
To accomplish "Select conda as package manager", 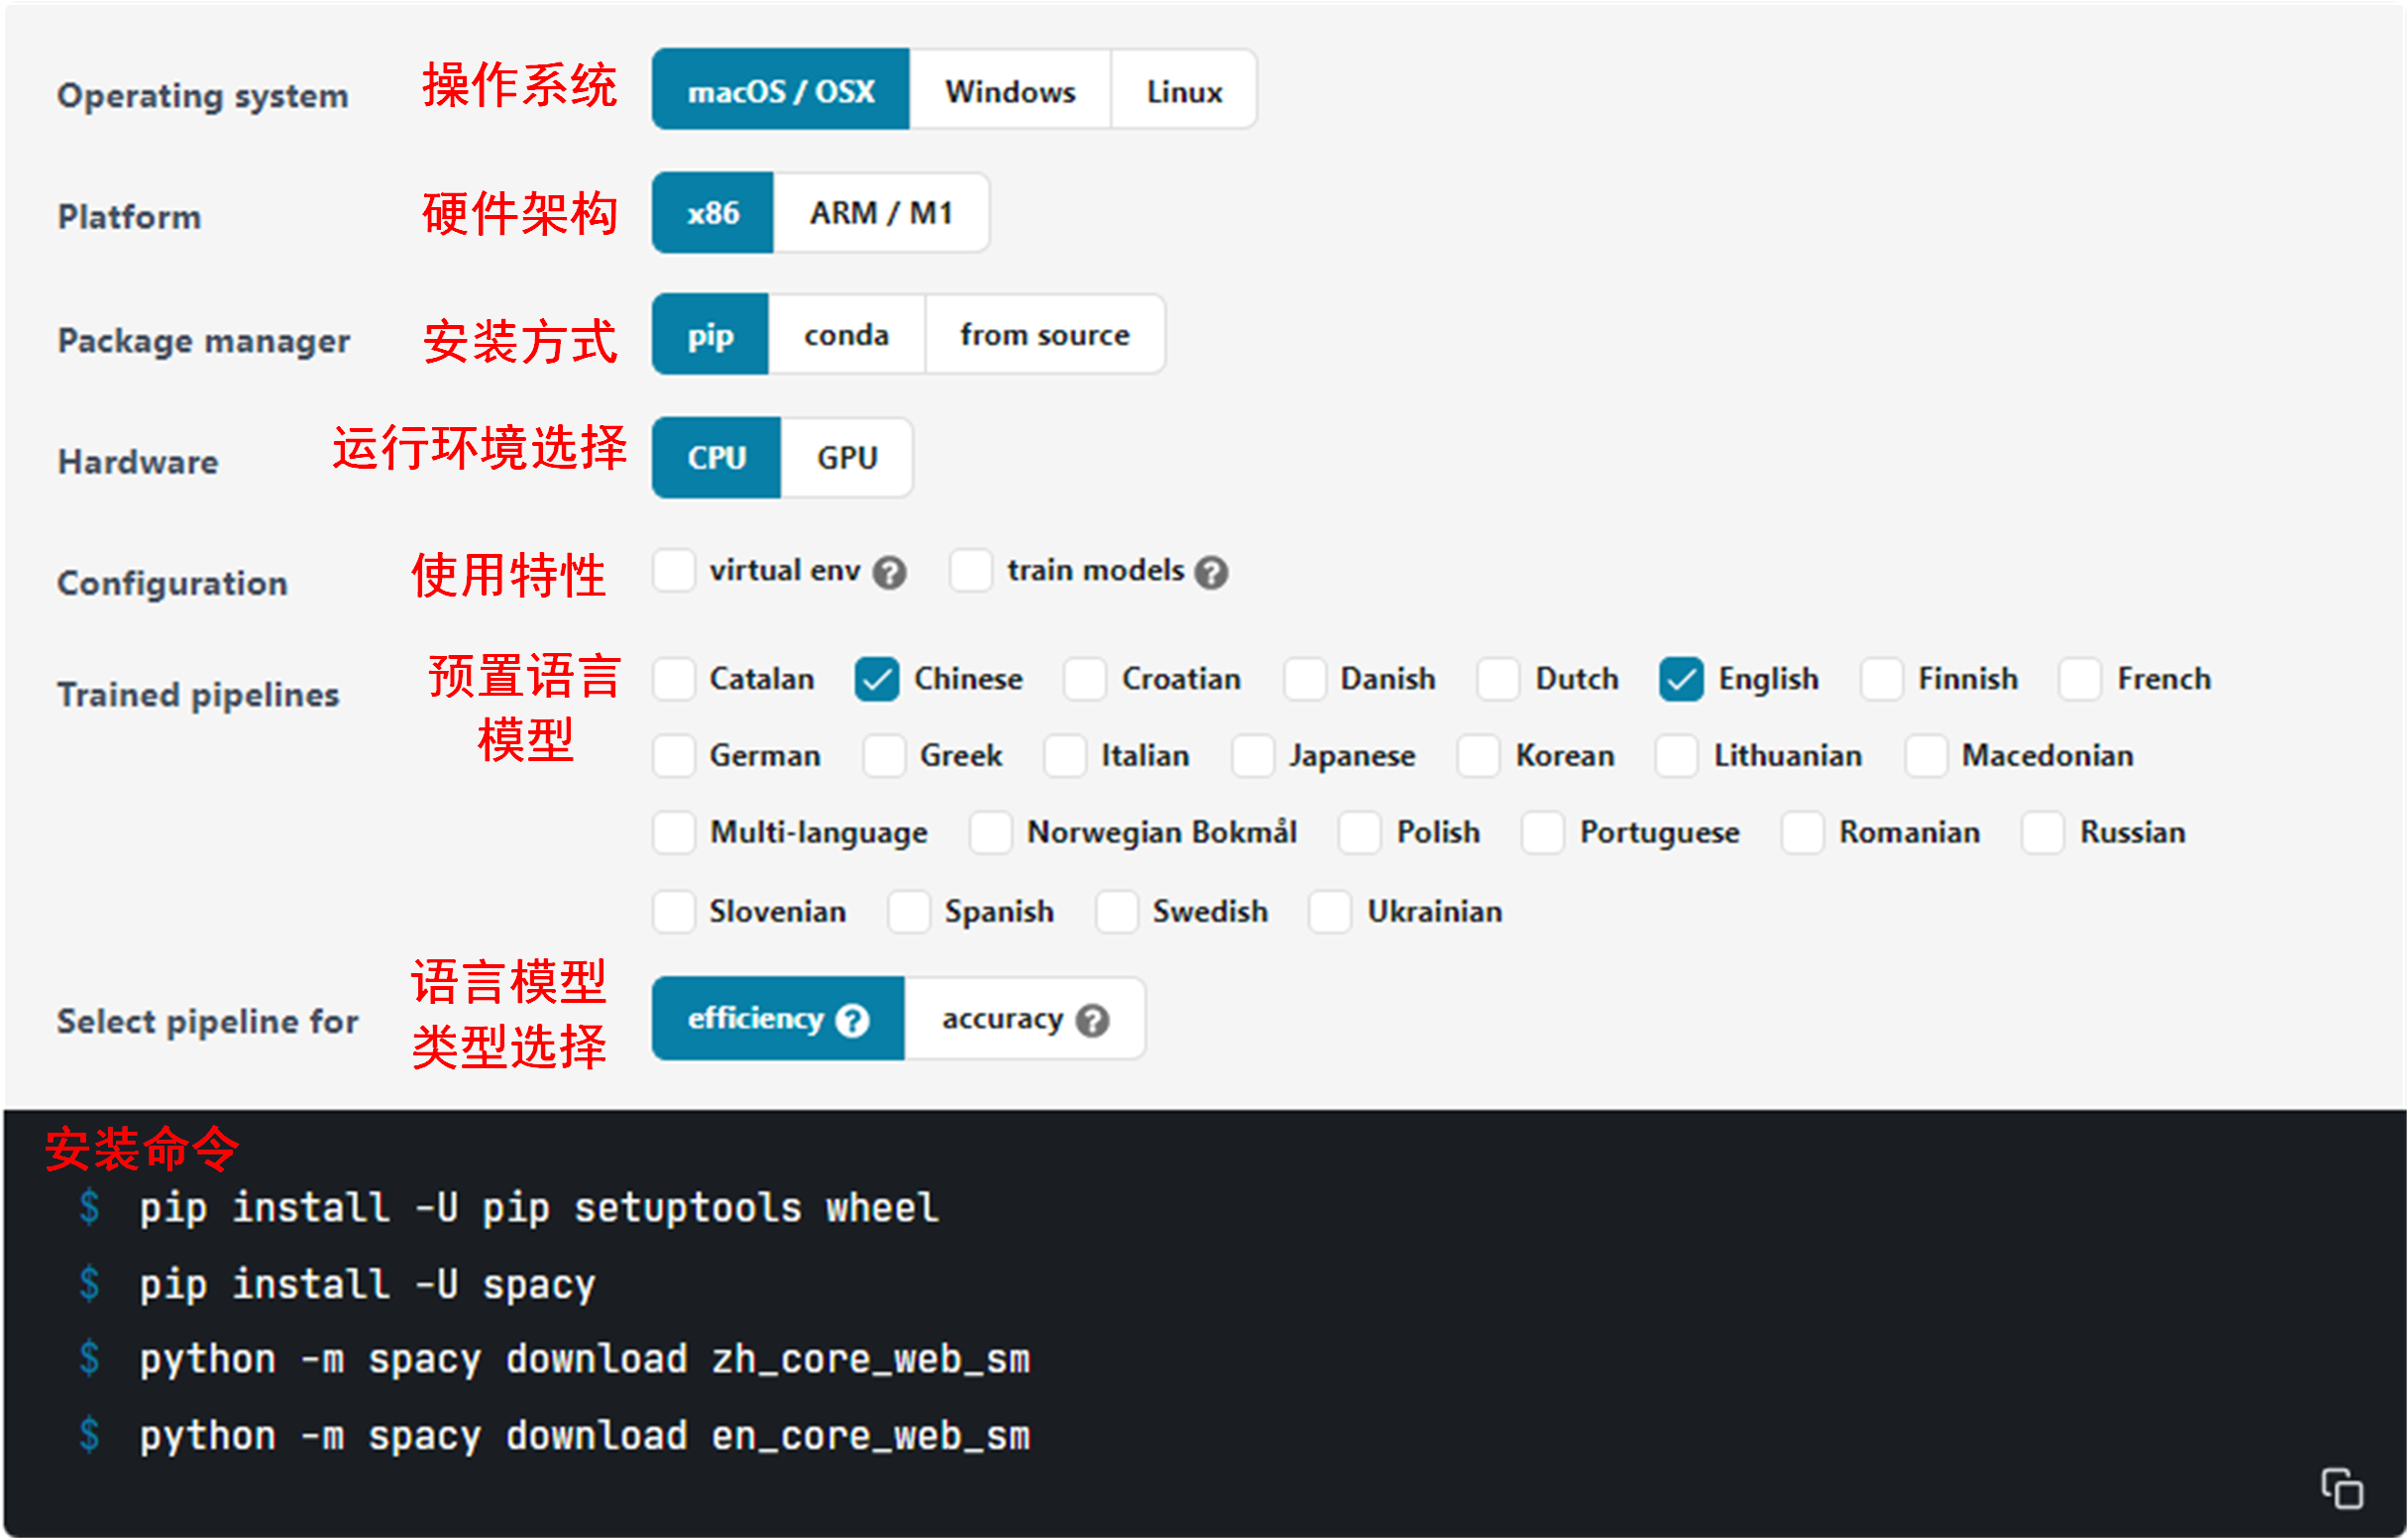I will click(x=846, y=335).
